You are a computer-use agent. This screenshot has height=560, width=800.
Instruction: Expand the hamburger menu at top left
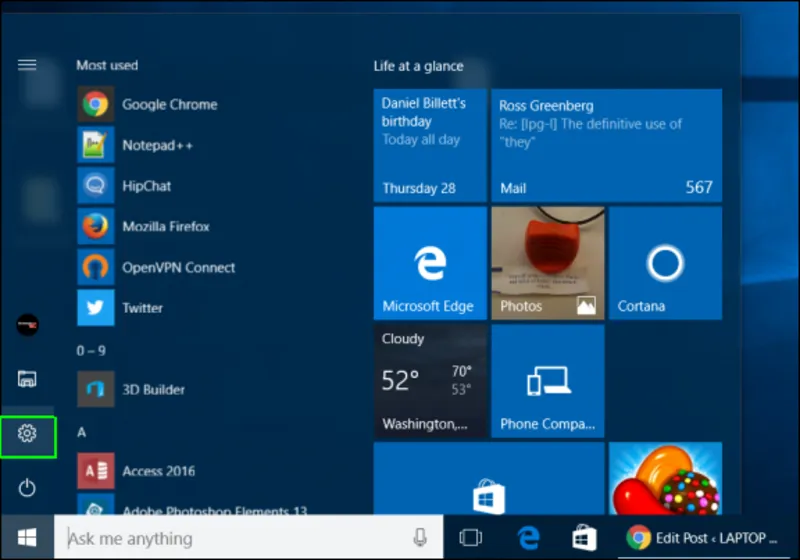pos(27,65)
